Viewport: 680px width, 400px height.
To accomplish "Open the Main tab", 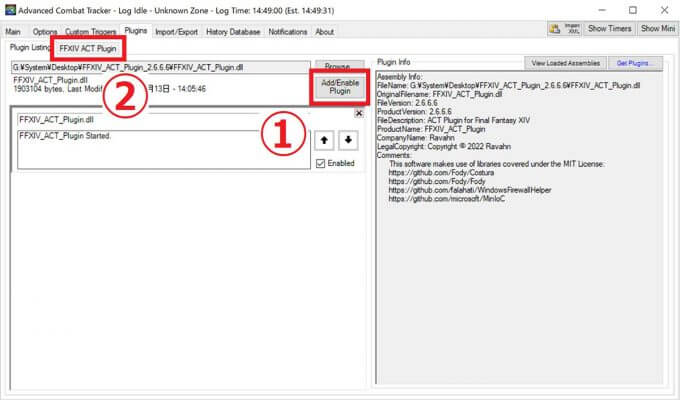I will (x=14, y=32).
